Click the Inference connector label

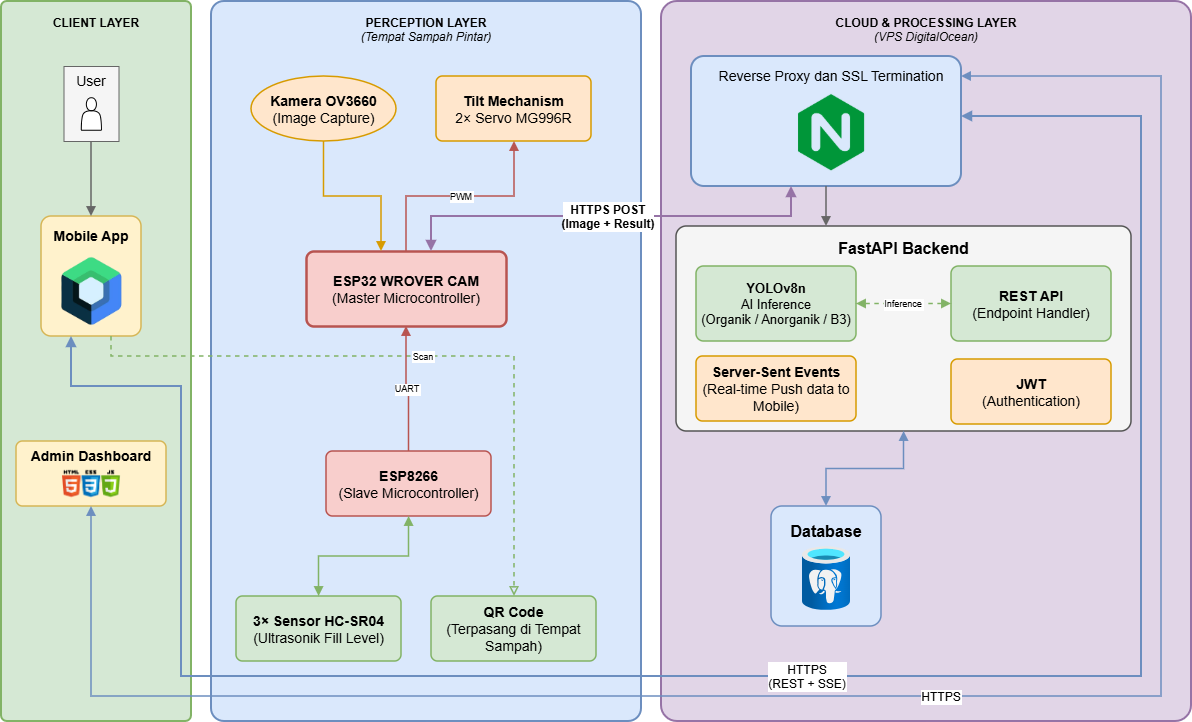coord(902,304)
